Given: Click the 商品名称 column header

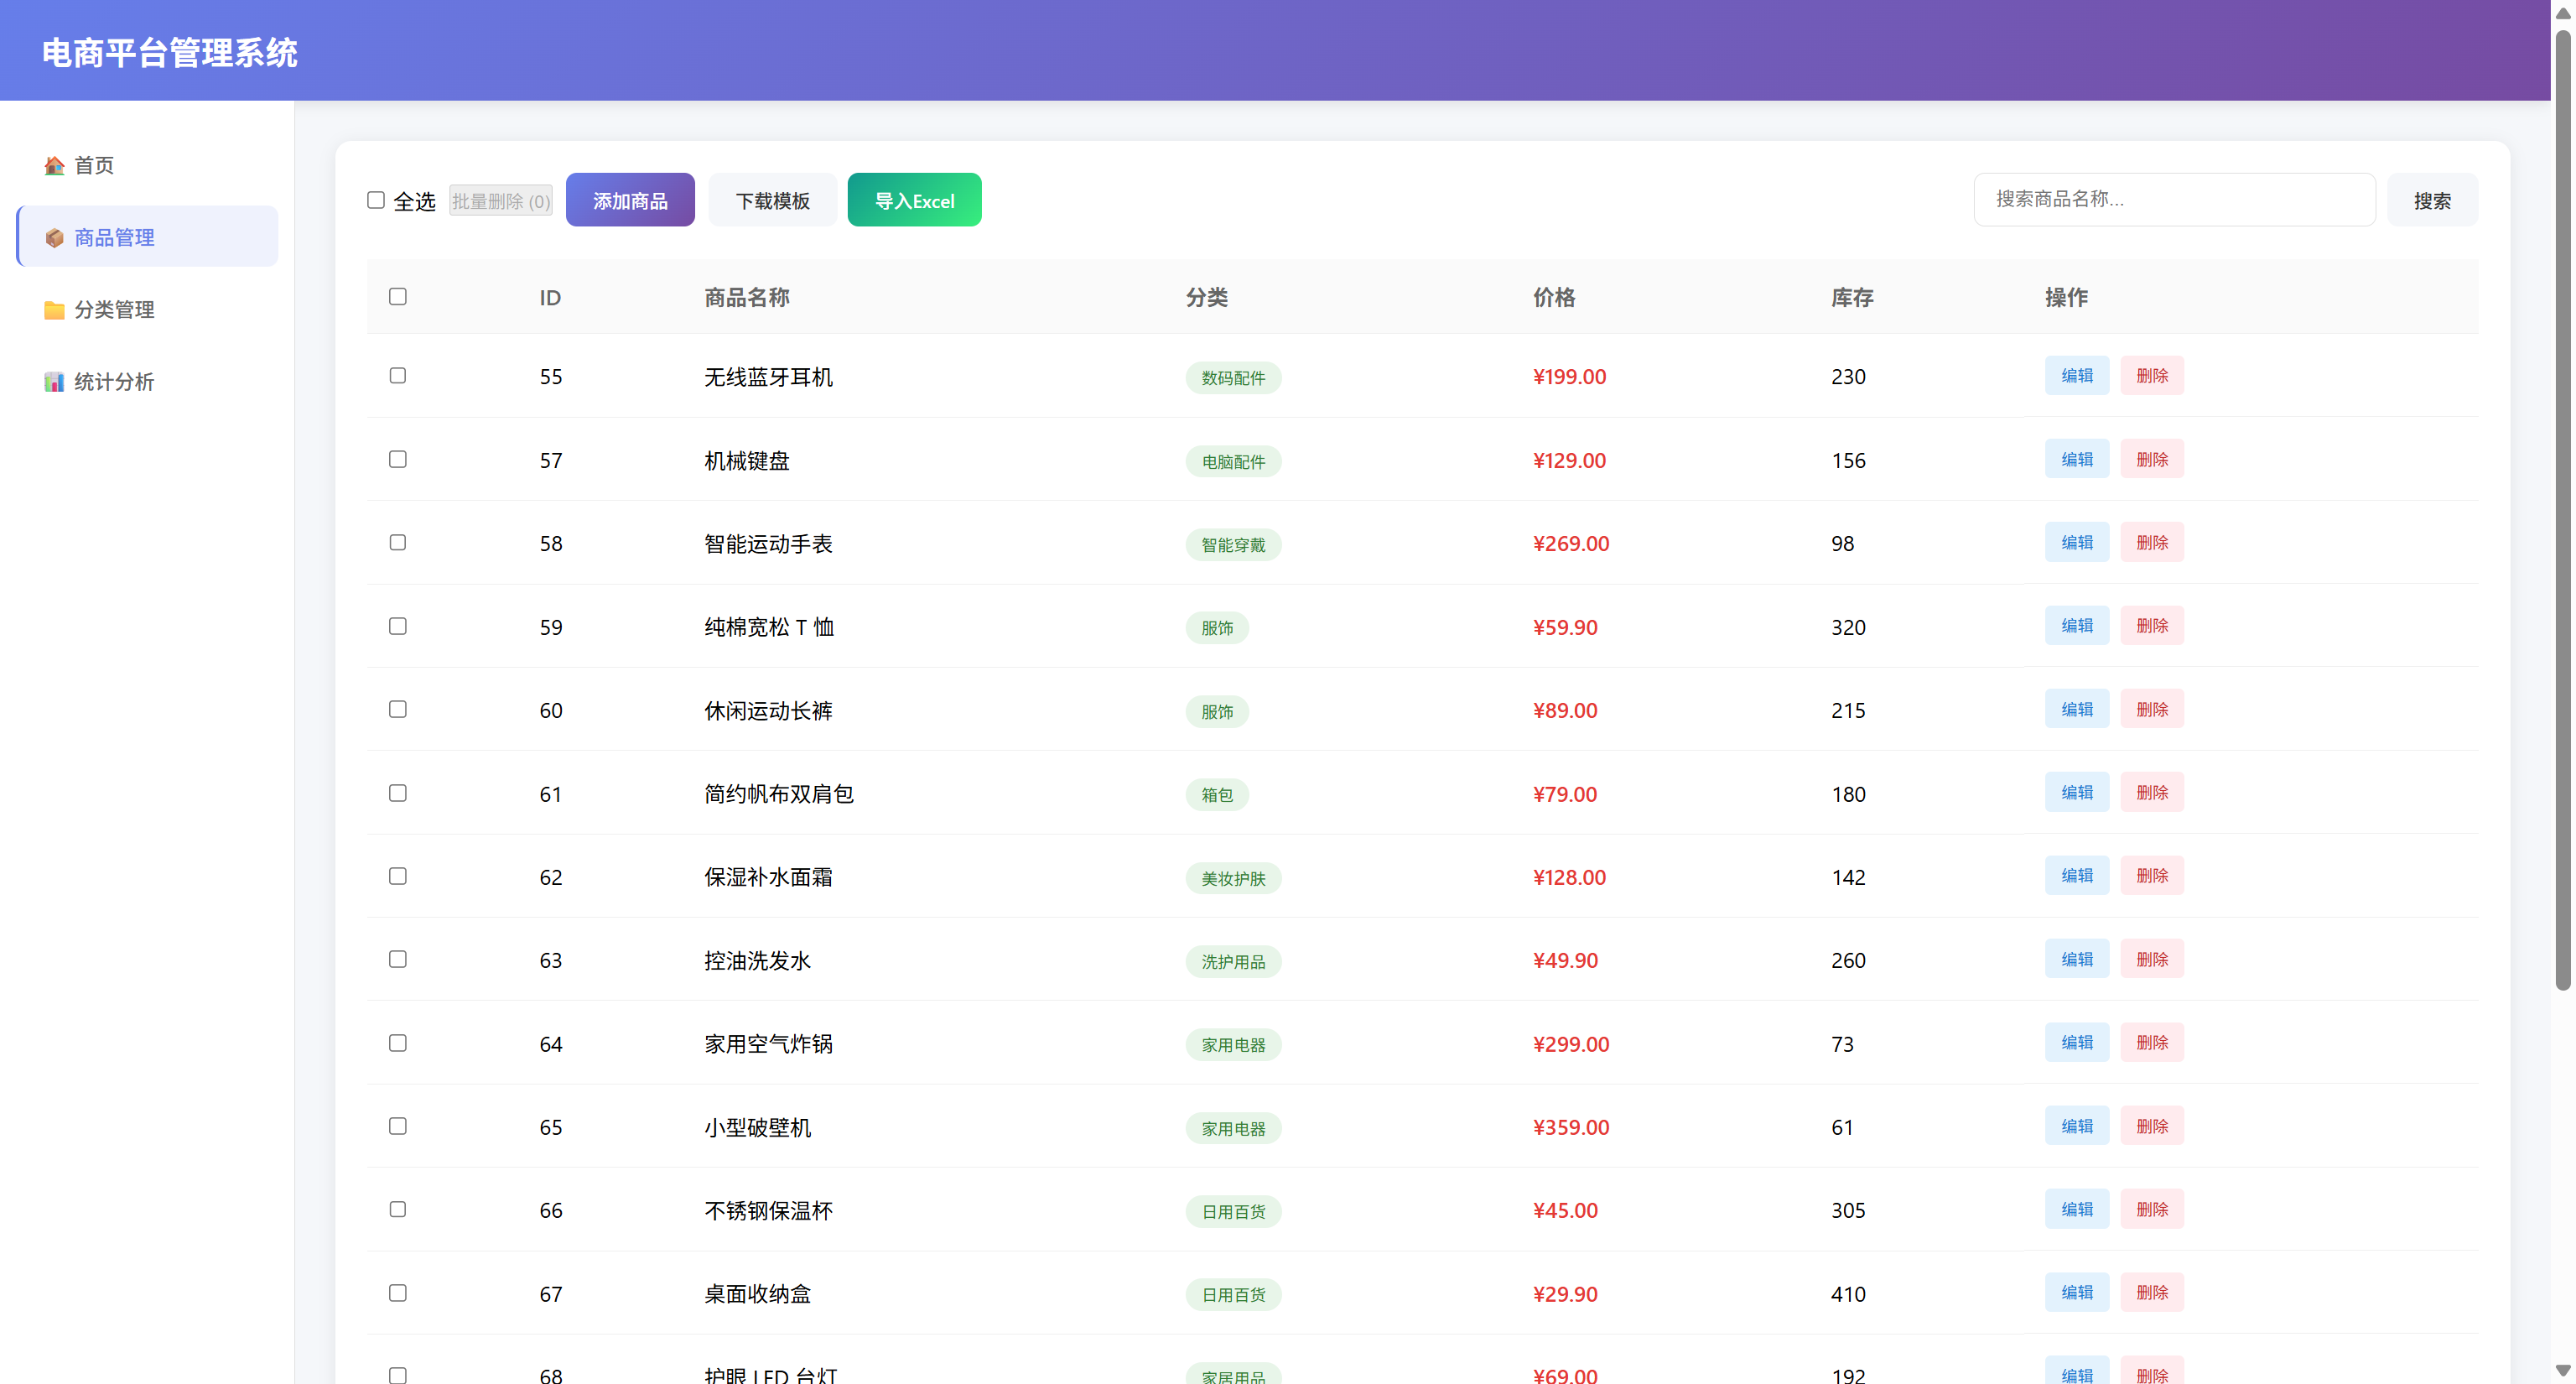Looking at the screenshot, I should click(746, 297).
